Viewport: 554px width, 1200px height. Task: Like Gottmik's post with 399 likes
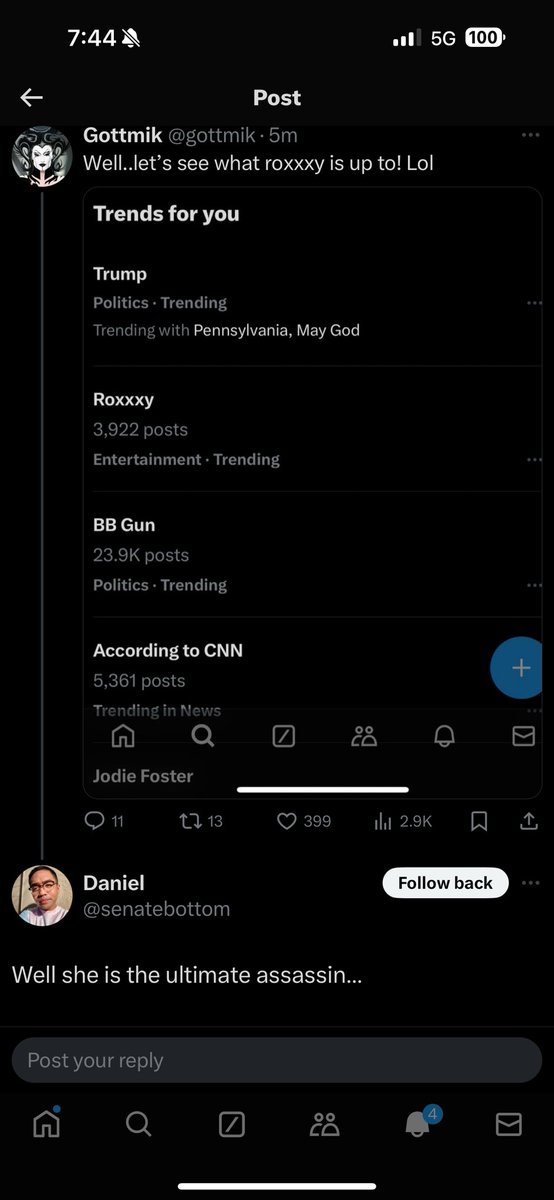[x=303, y=821]
